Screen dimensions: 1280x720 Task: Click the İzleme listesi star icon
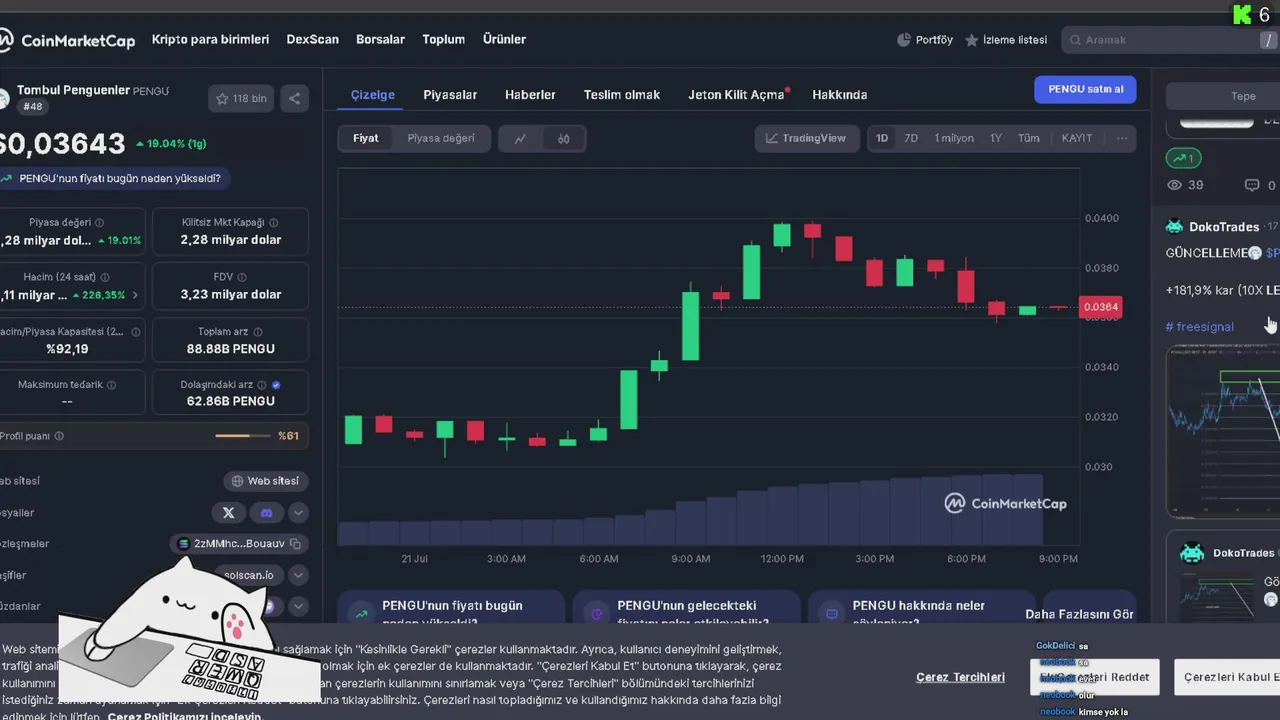[972, 41]
